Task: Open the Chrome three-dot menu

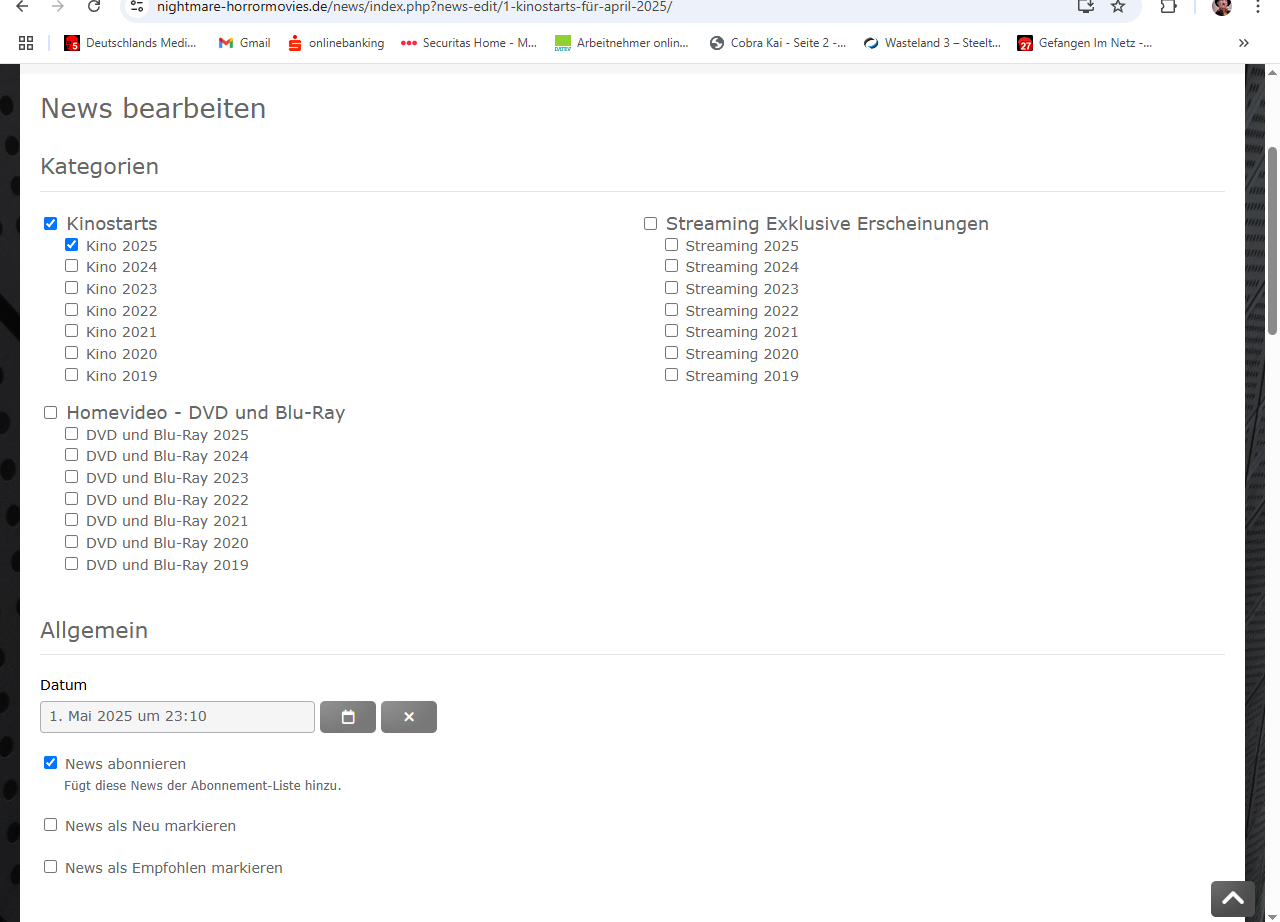Action: pos(1257,7)
